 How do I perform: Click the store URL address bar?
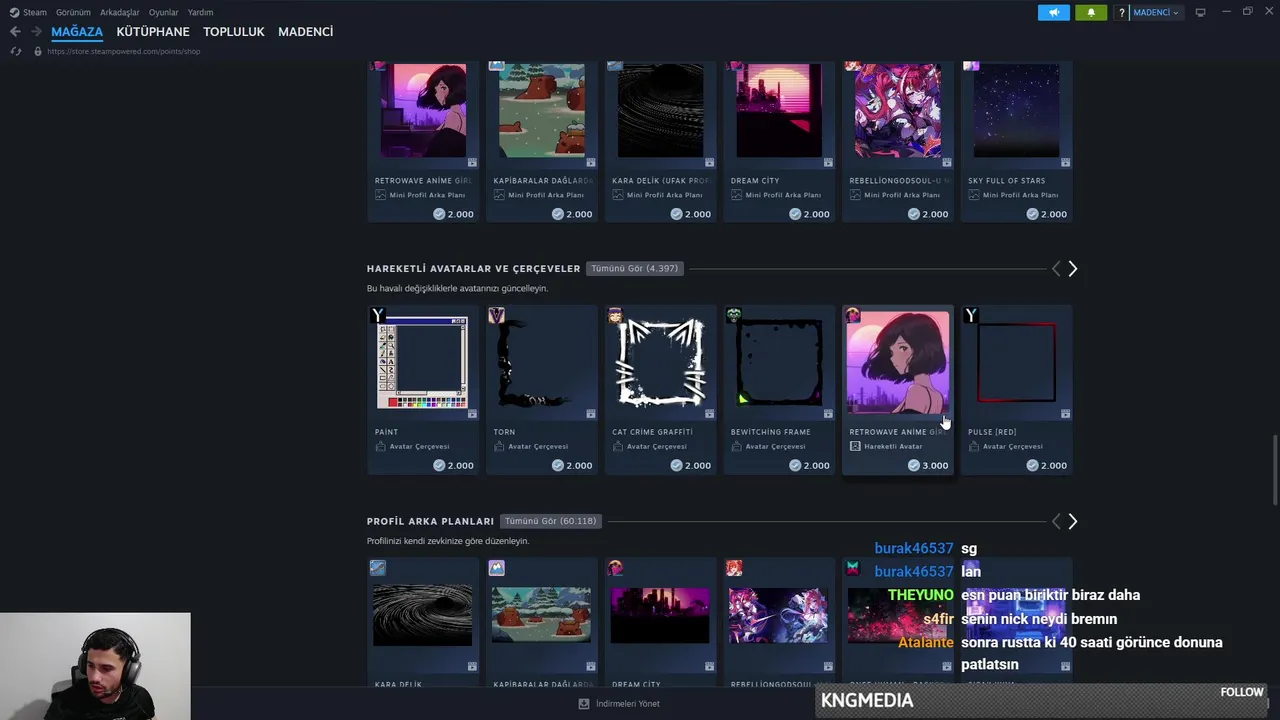[124, 51]
